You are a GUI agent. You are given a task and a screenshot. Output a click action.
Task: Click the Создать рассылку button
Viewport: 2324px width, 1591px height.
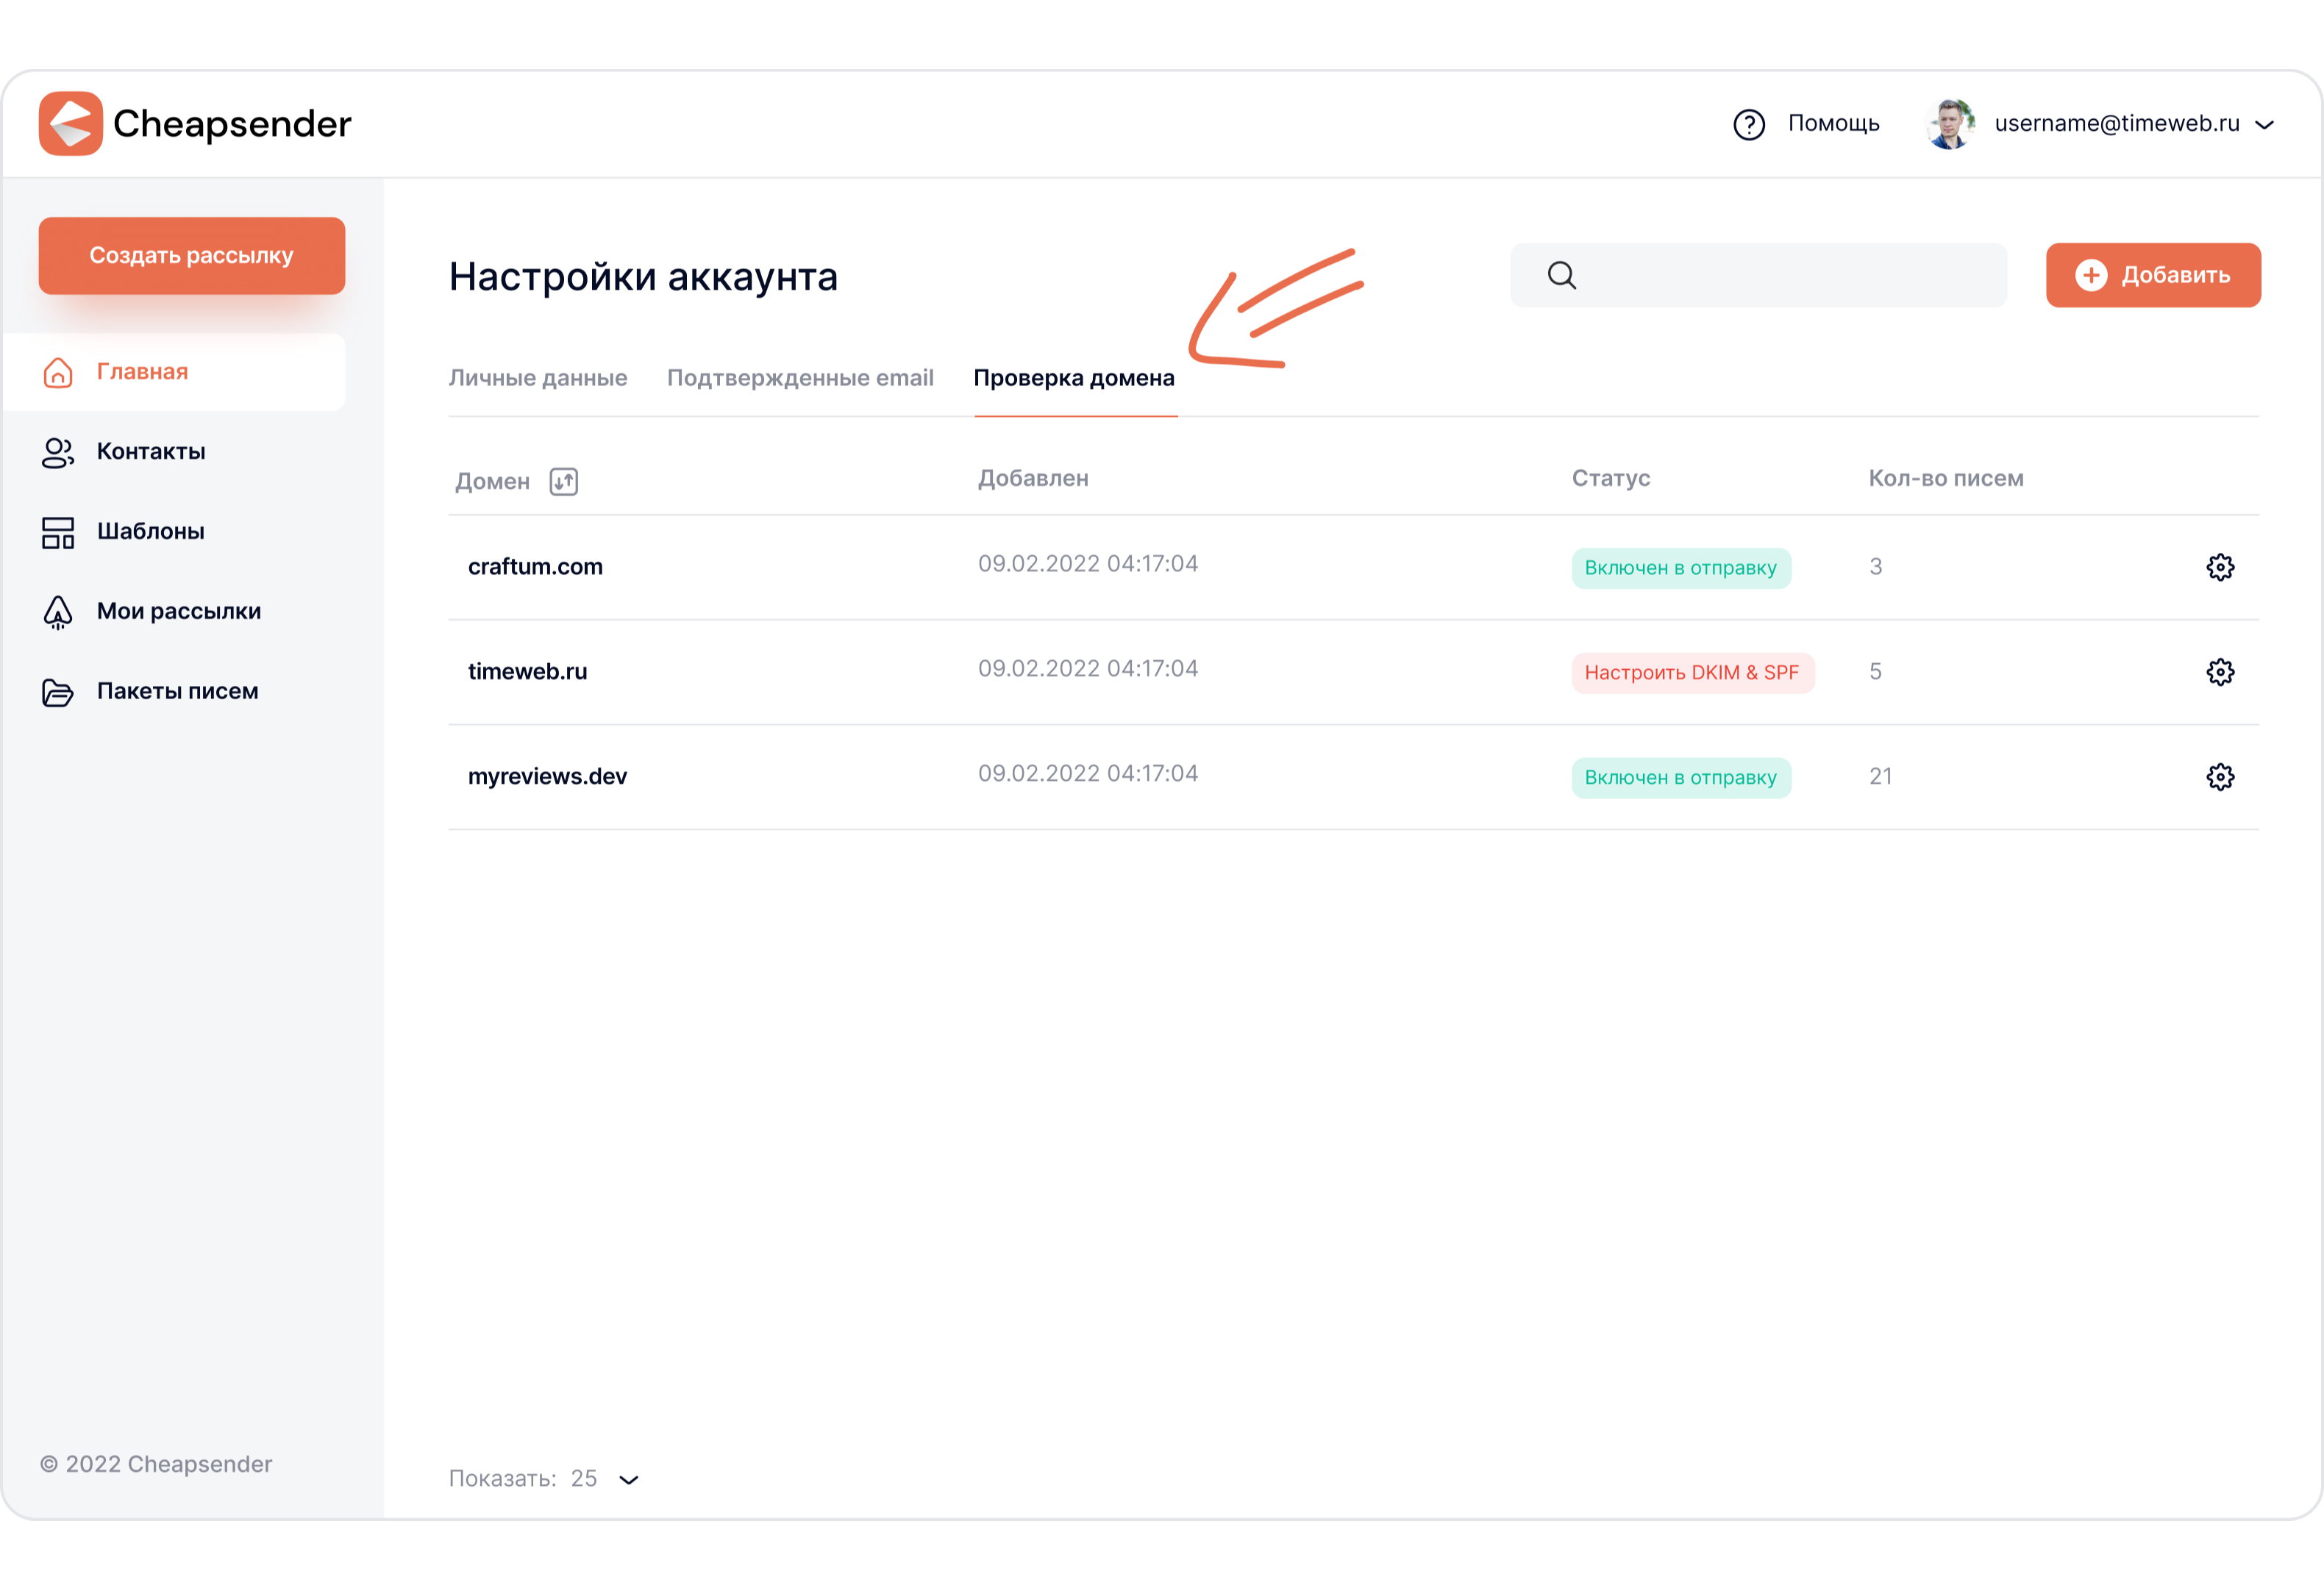click(192, 256)
